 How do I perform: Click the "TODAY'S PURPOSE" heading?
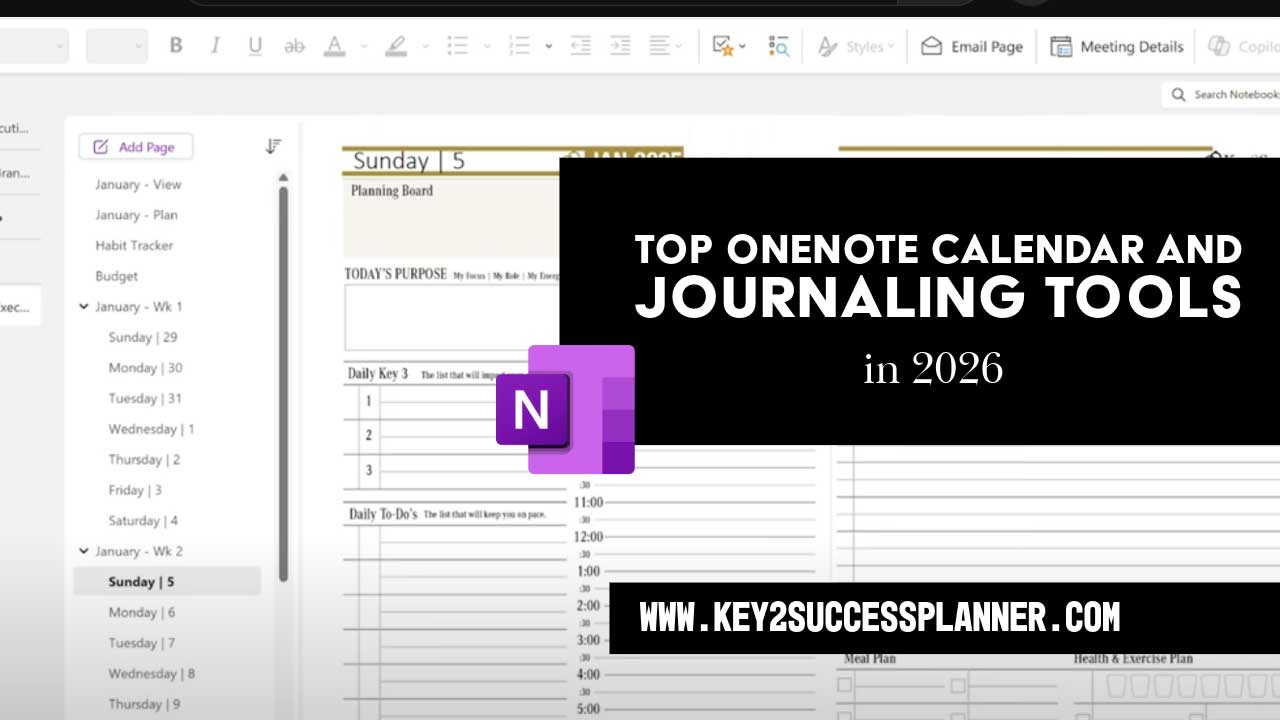[395, 274]
